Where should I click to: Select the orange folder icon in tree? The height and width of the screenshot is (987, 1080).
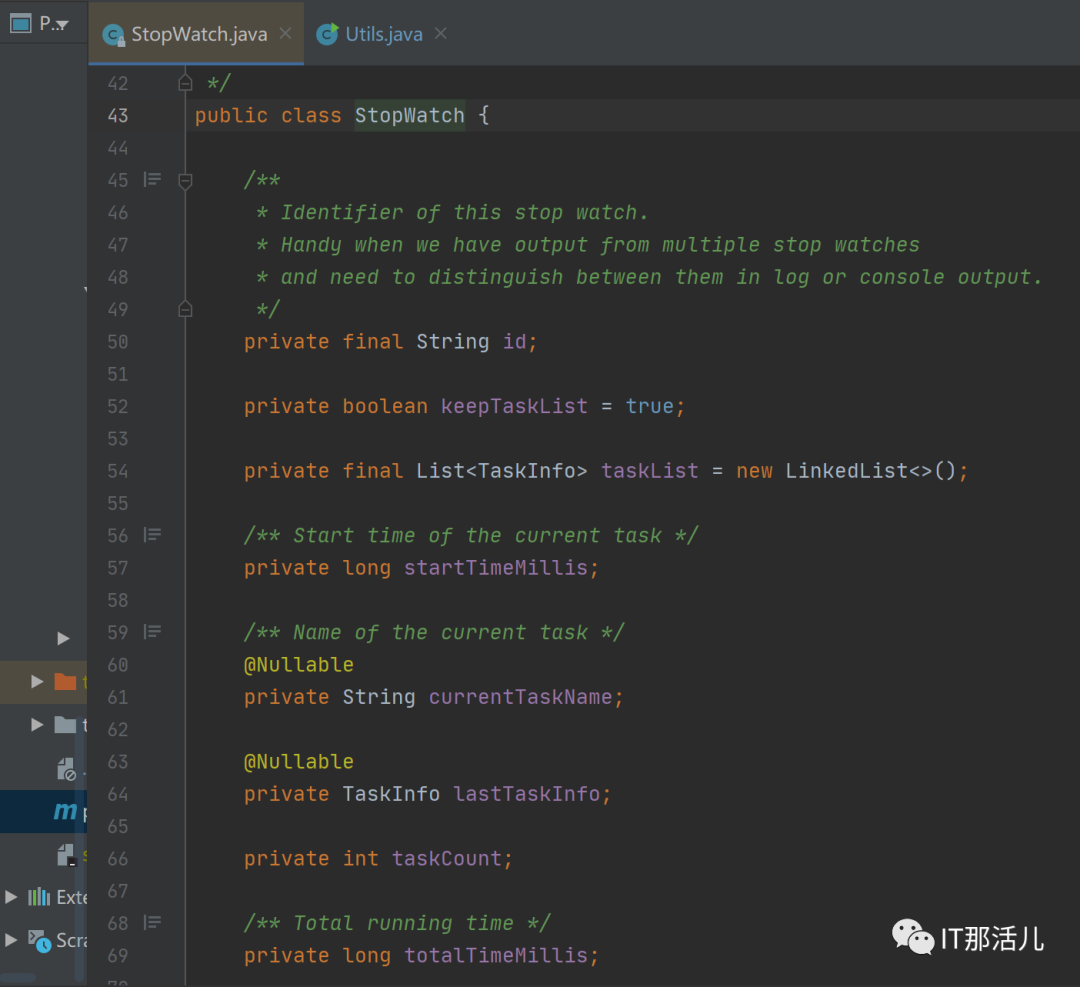(65, 682)
